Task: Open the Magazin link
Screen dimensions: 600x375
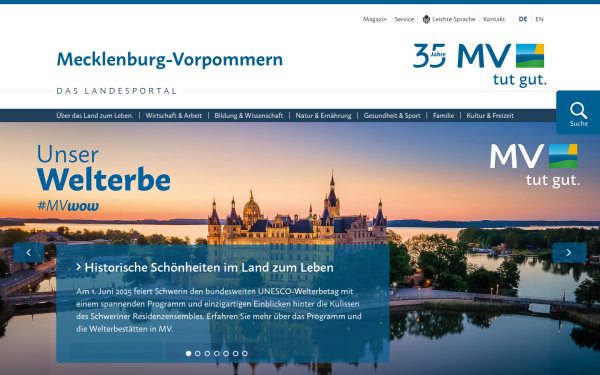Action: click(375, 19)
